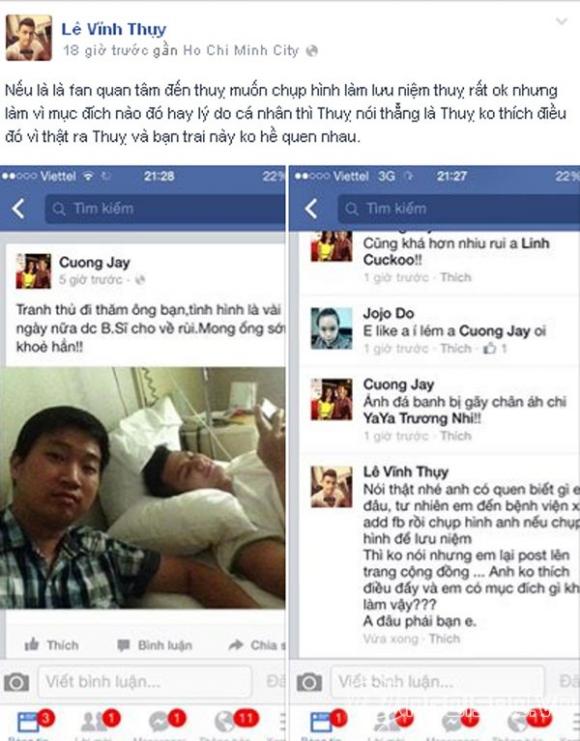Image resolution: width=580 pixels, height=741 pixels.
Task: Click Lê Vĩnh Thụy profile name at top
Action: [x=114, y=29]
